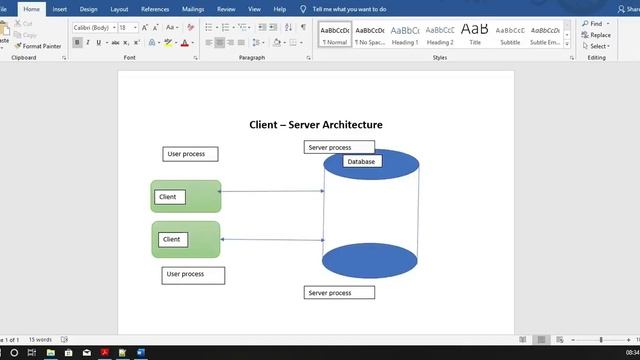640x360 pixels.
Task: Justify the paragraph text
Action: (241, 42)
